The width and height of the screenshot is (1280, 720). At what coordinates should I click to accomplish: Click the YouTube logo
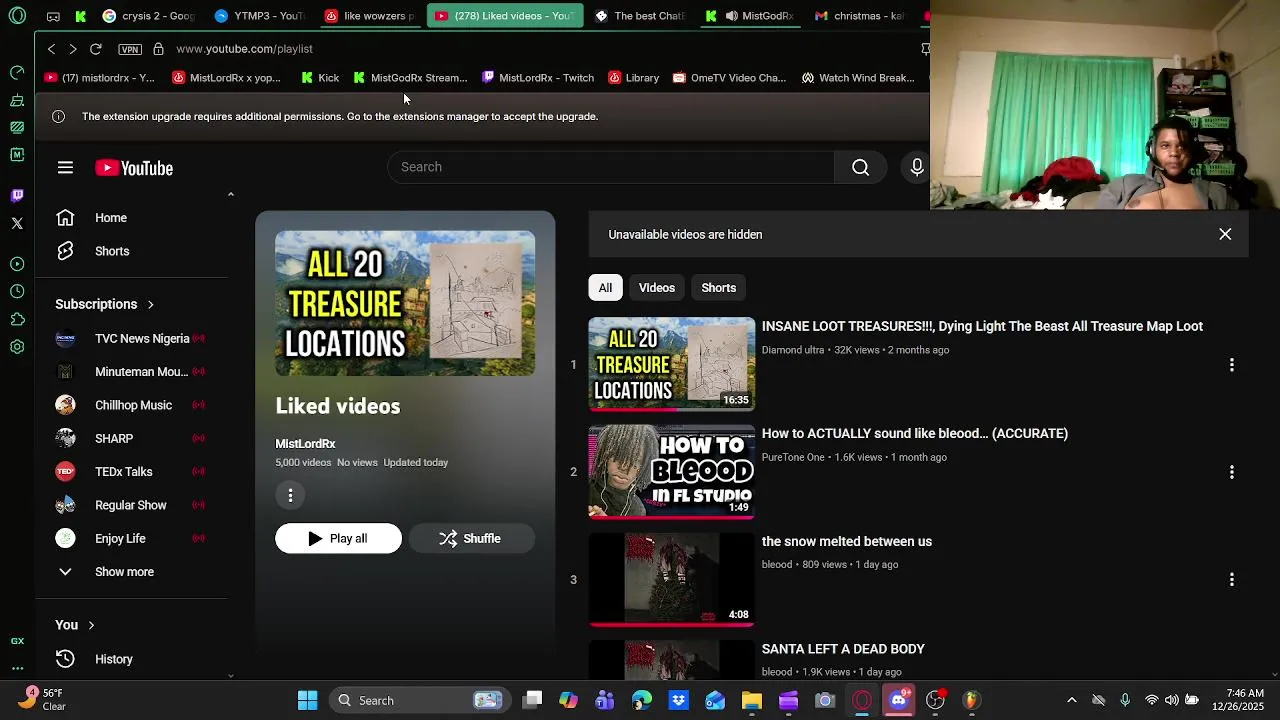tap(134, 168)
